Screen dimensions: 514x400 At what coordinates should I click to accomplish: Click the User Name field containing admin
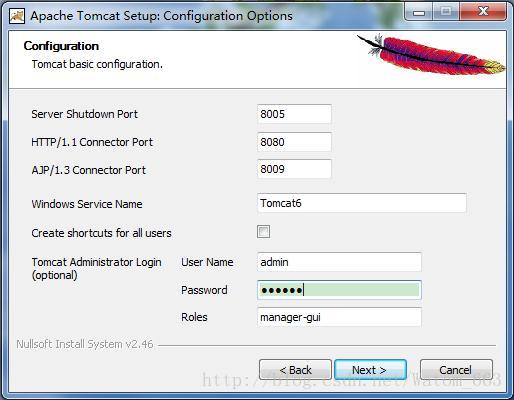339,262
